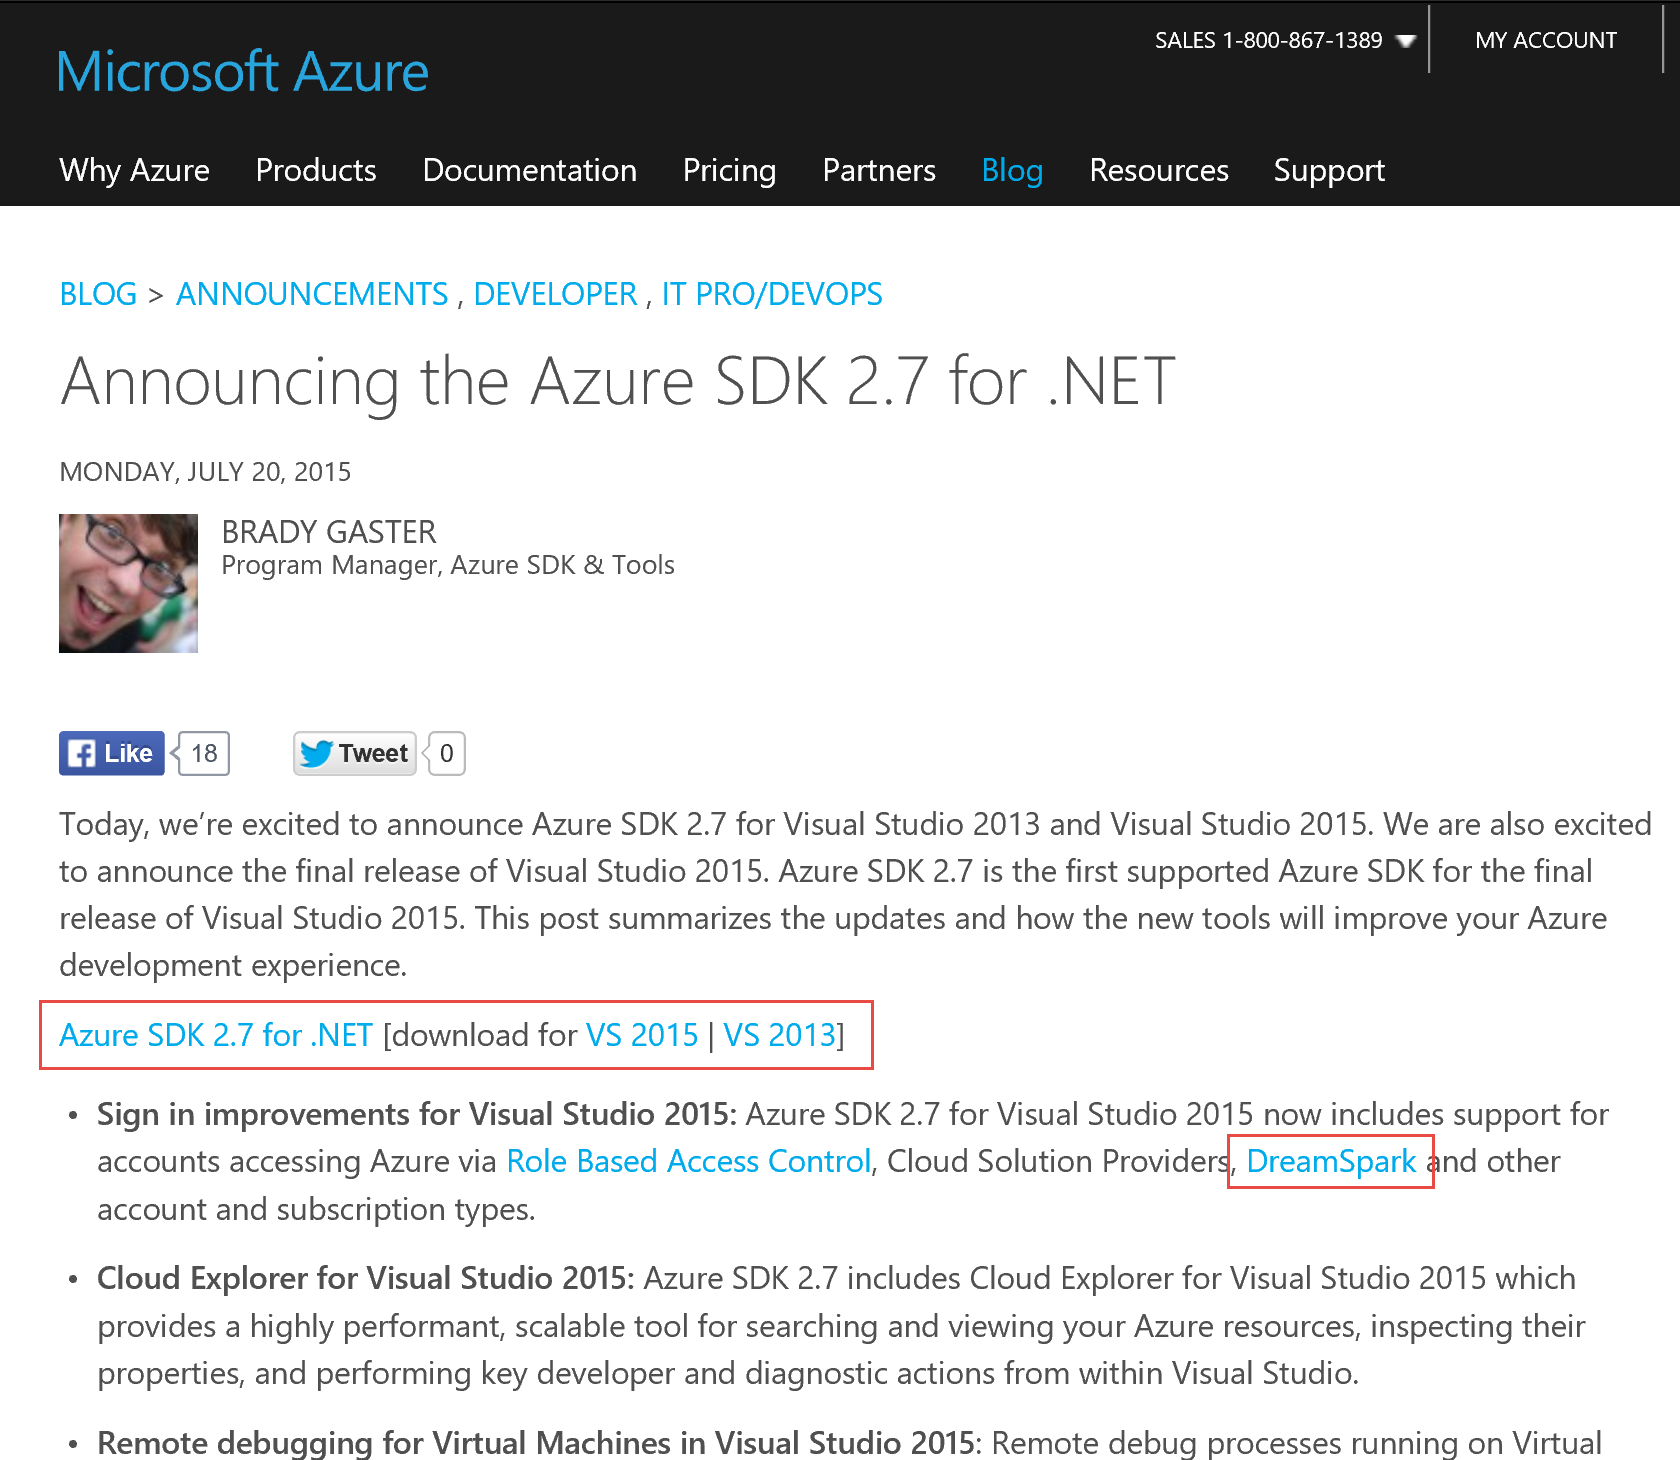Expand the sales phone number dropdown arrow
The width and height of the screenshot is (1680, 1460).
1406,41
